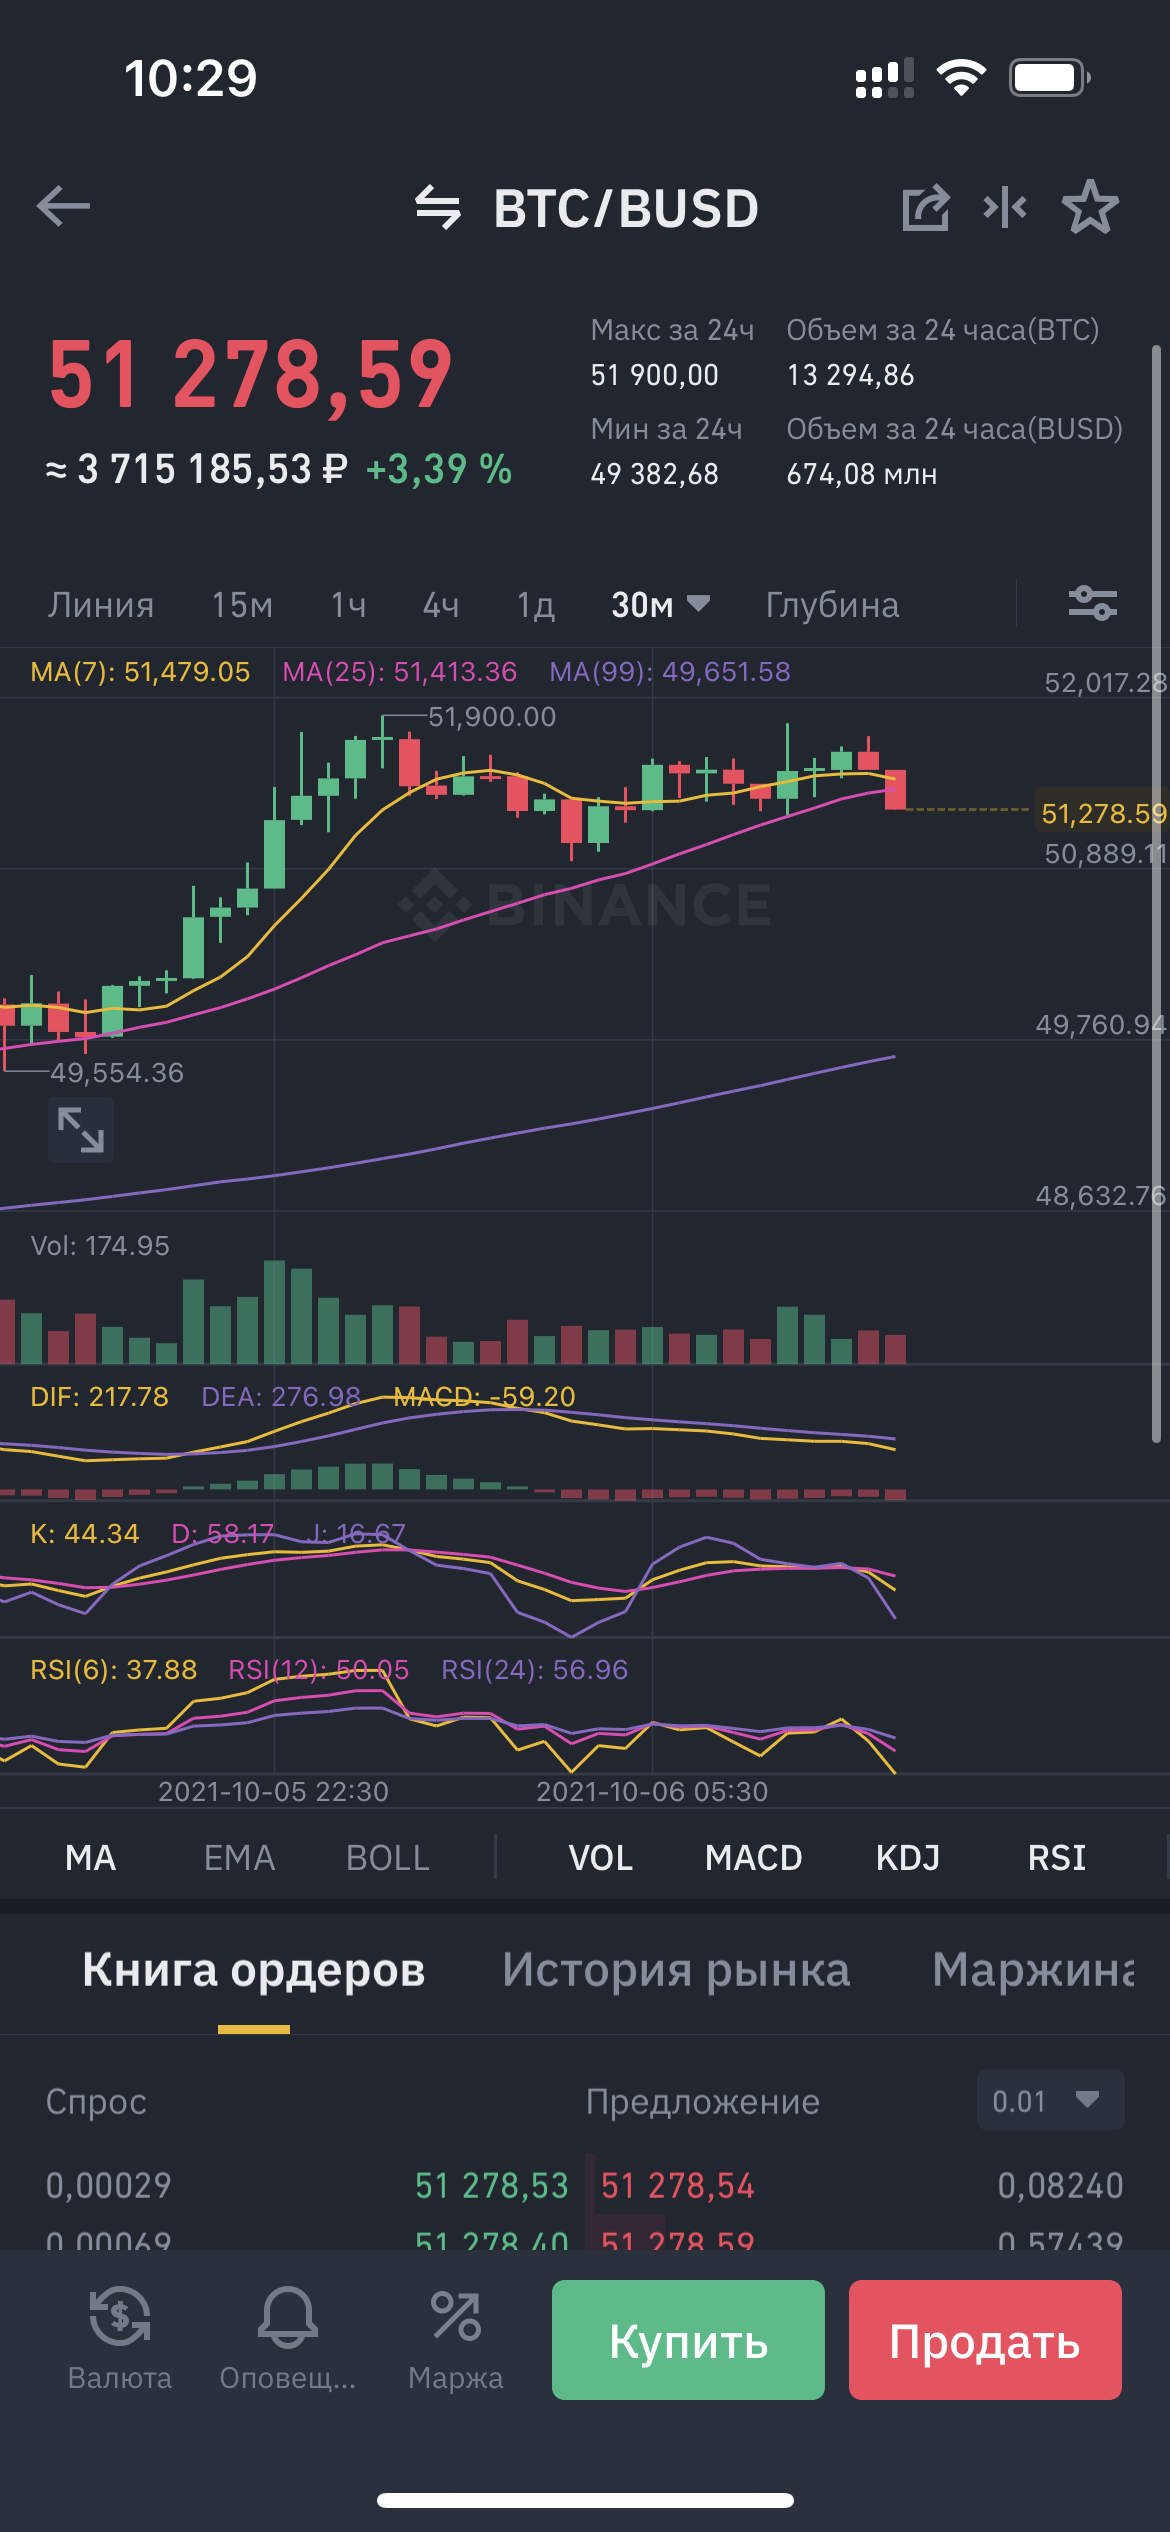This screenshot has width=1170, height=2532.
Task: Select the Глубина depth chart tab
Action: pos(832,605)
